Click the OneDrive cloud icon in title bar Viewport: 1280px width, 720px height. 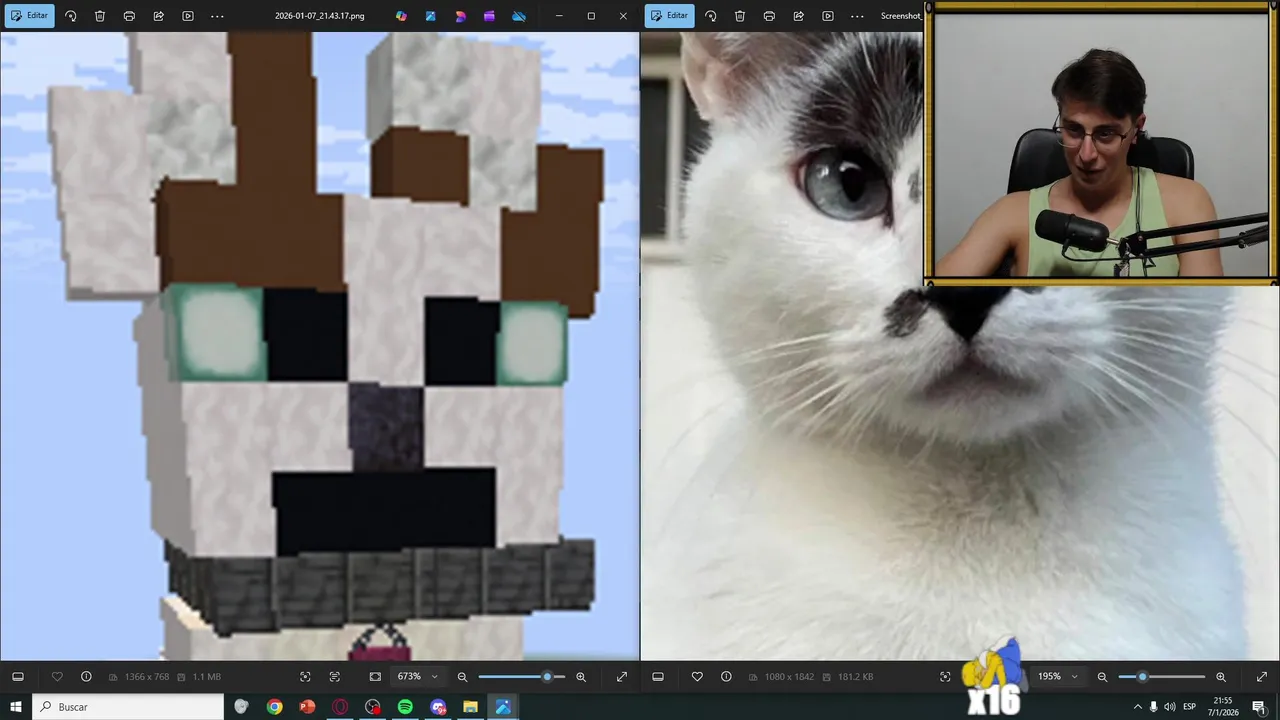tap(518, 16)
